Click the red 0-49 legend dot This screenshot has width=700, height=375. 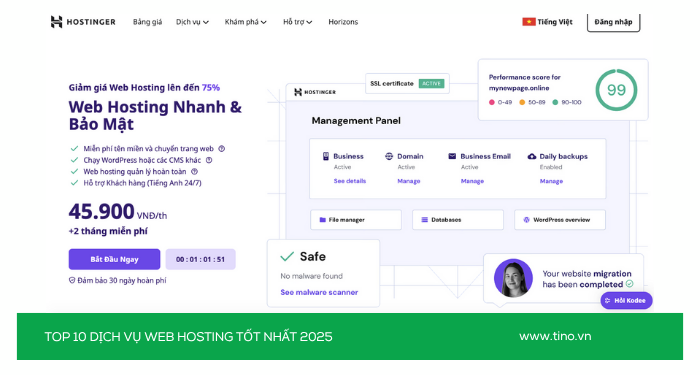[492, 102]
